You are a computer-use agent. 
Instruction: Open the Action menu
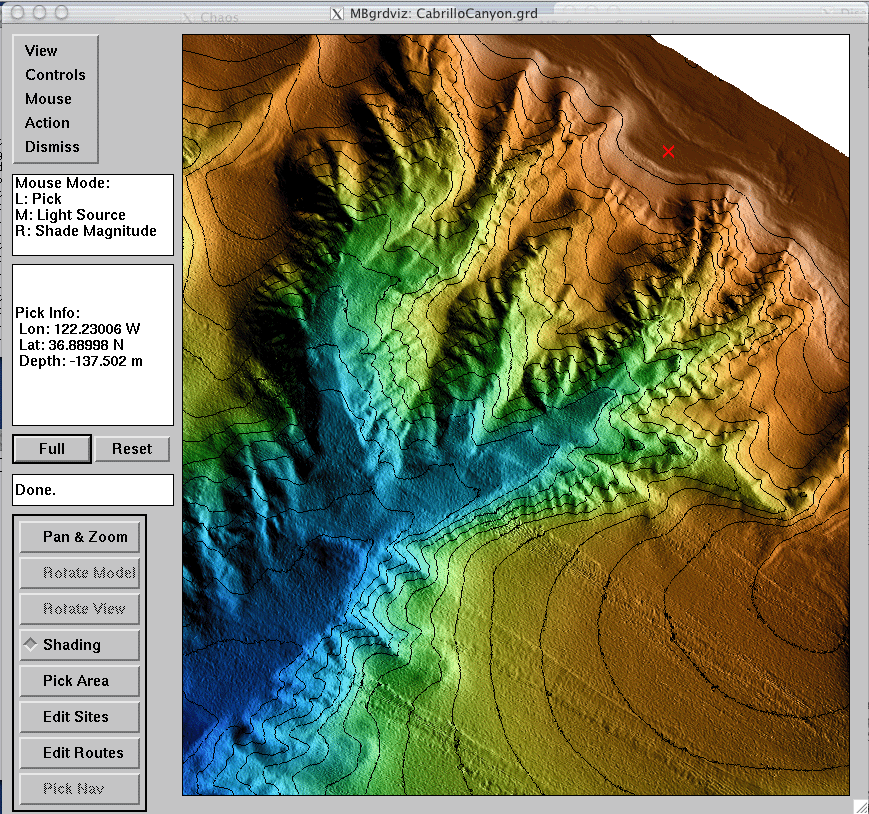pos(47,123)
